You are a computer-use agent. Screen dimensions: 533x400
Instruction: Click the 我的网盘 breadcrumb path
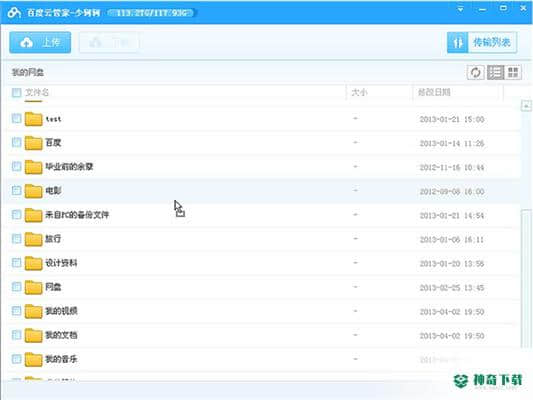28,72
